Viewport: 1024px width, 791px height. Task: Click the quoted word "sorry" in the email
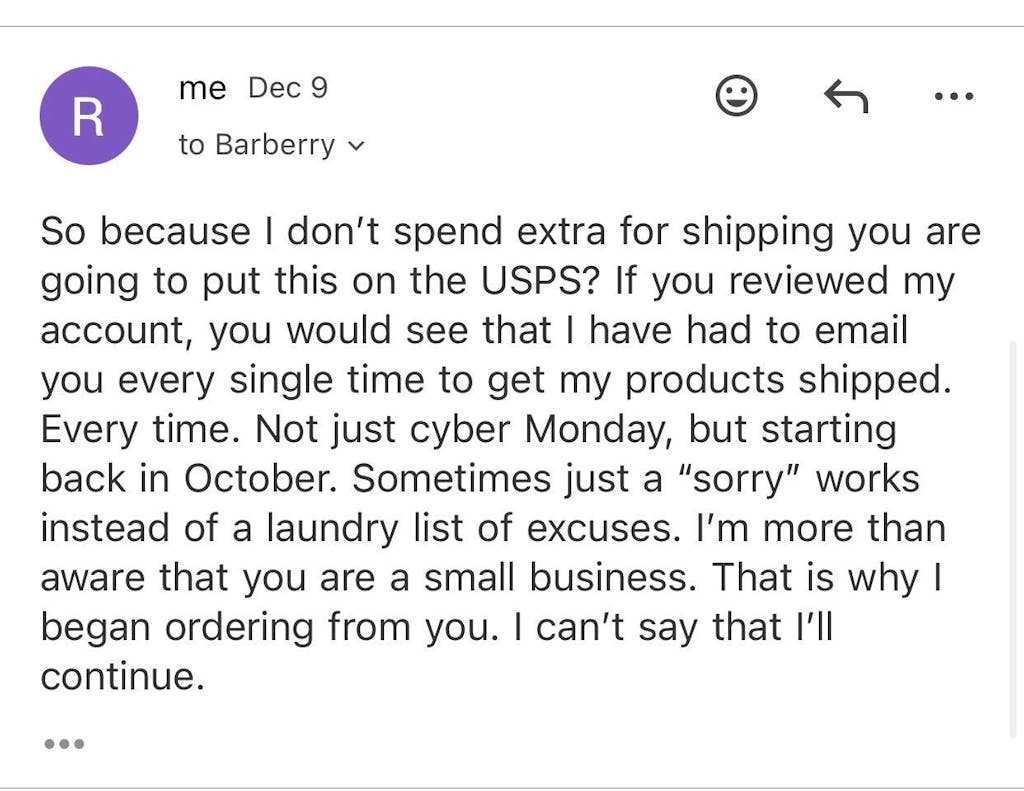click(x=738, y=478)
